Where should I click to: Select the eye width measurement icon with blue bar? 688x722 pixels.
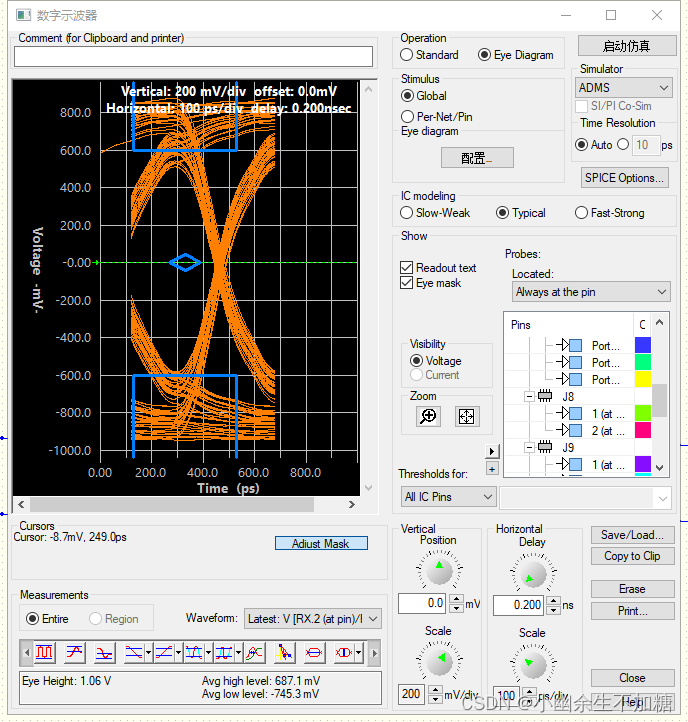[344, 652]
